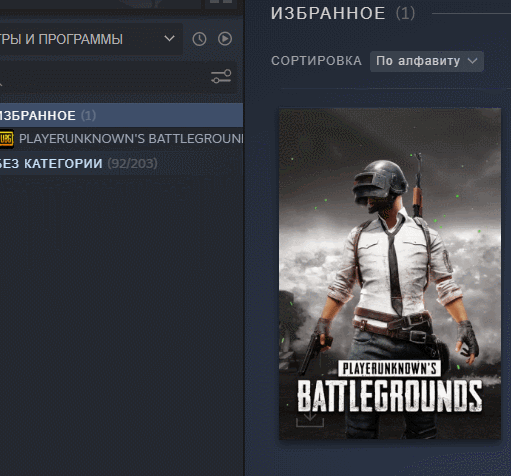Viewport: 511px width, 476px height.
Task: Open the PUBG cover art tile
Action: [390, 273]
